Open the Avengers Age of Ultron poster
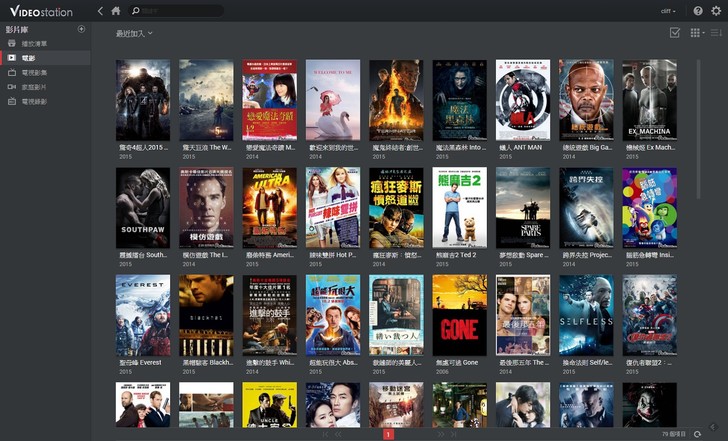Screen dimensions: 728x441 click(650, 315)
